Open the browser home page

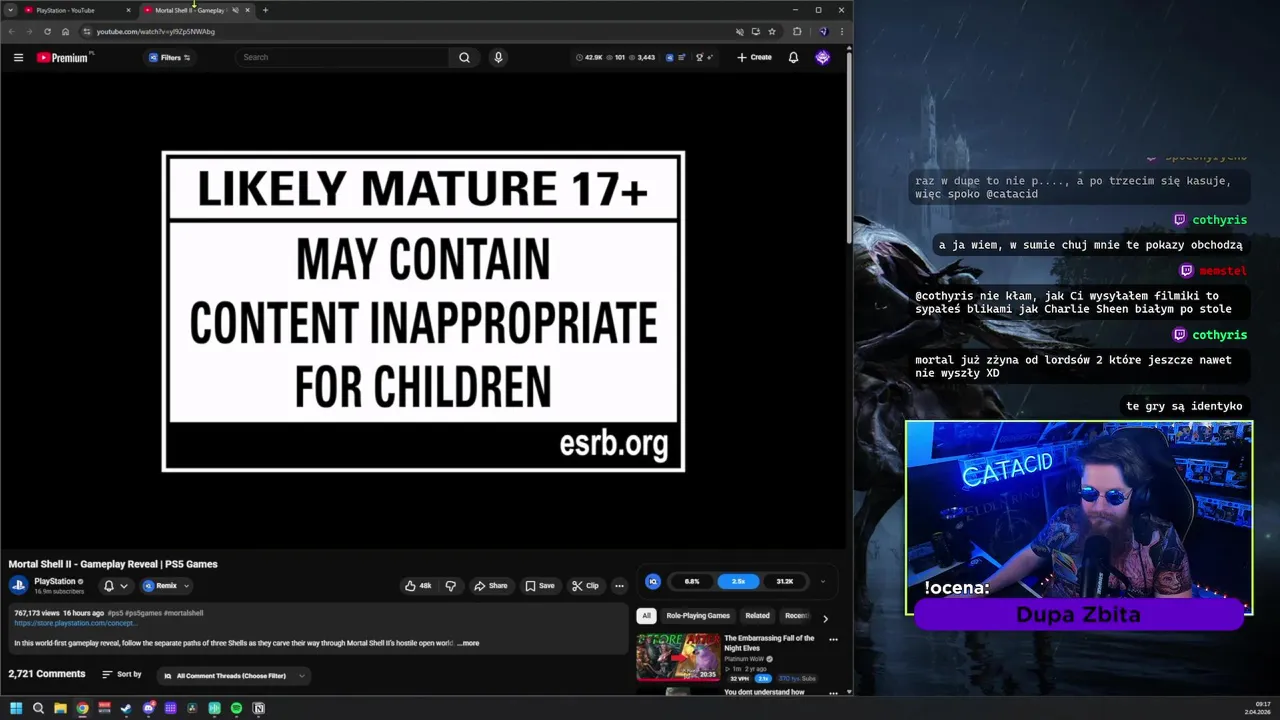pyautogui.click(x=66, y=31)
